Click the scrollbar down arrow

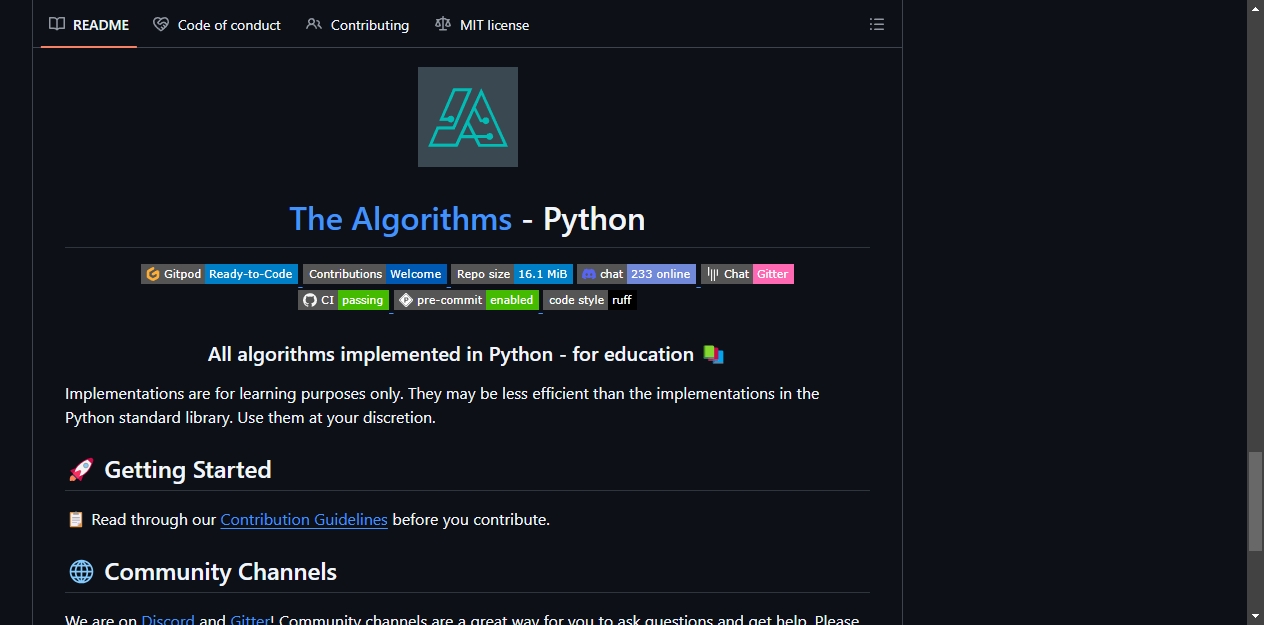pos(1255,616)
